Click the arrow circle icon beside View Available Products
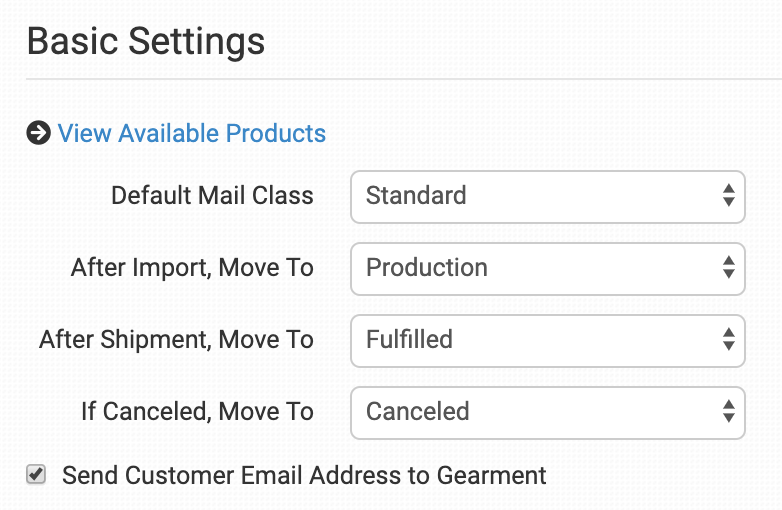Screen dimensions: 782x510 [x=38, y=133]
